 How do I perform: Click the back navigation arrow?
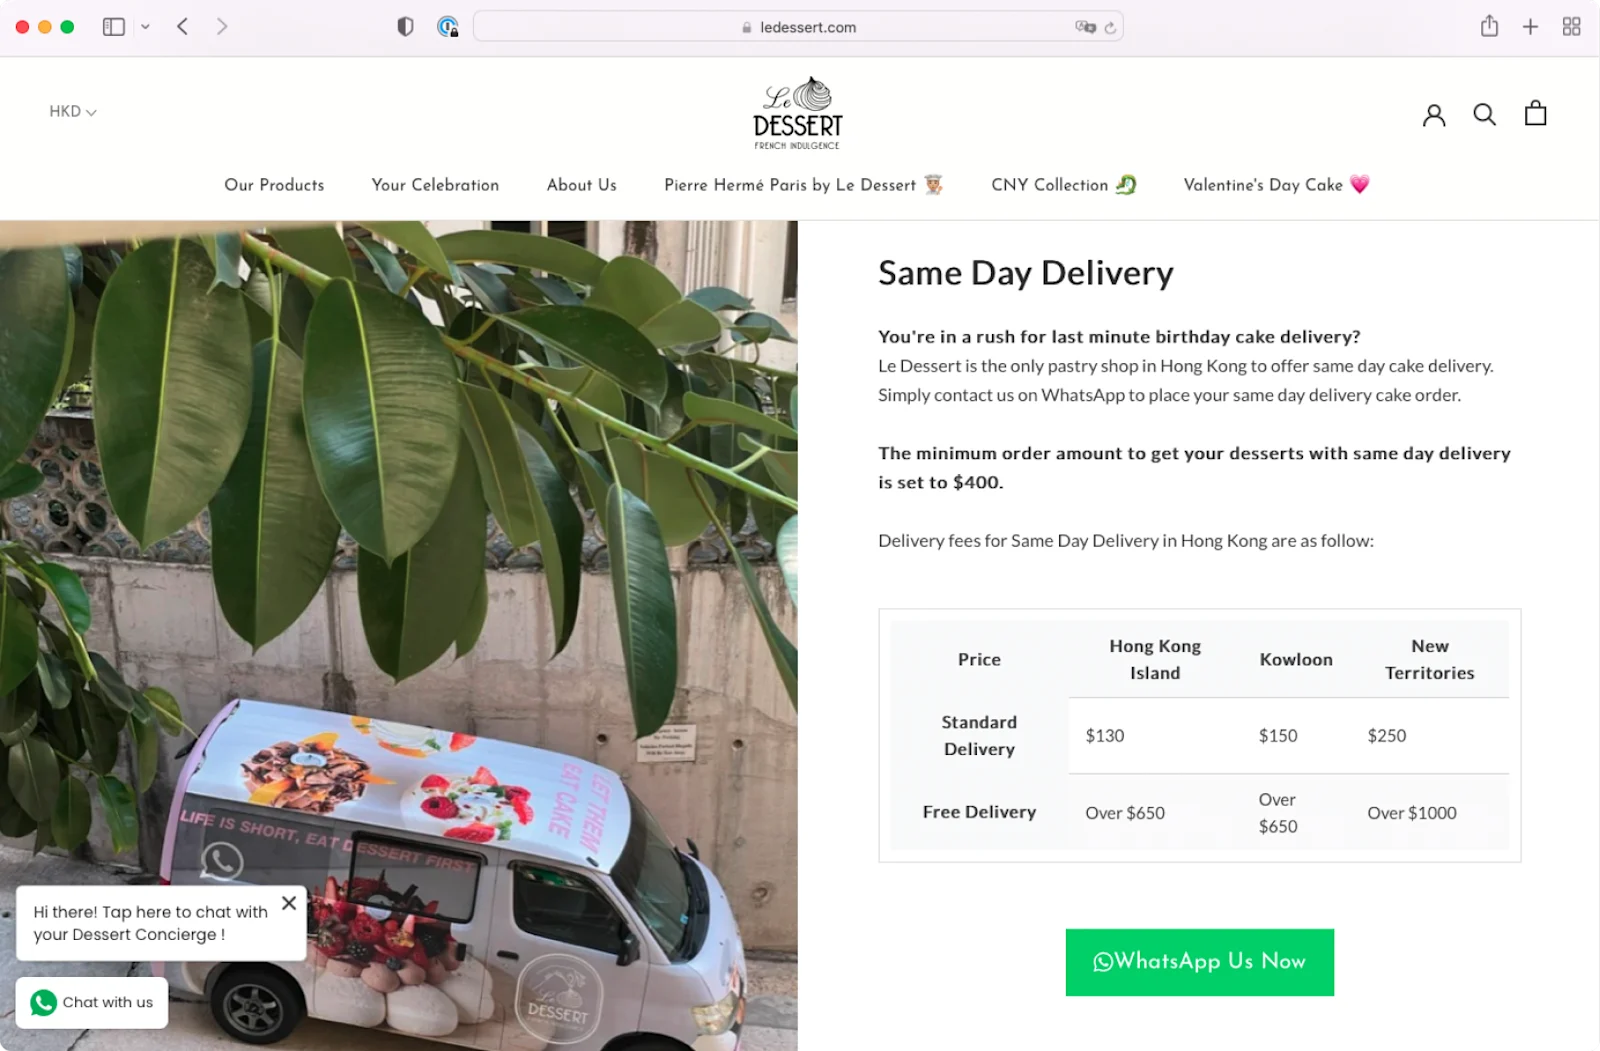click(182, 26)
